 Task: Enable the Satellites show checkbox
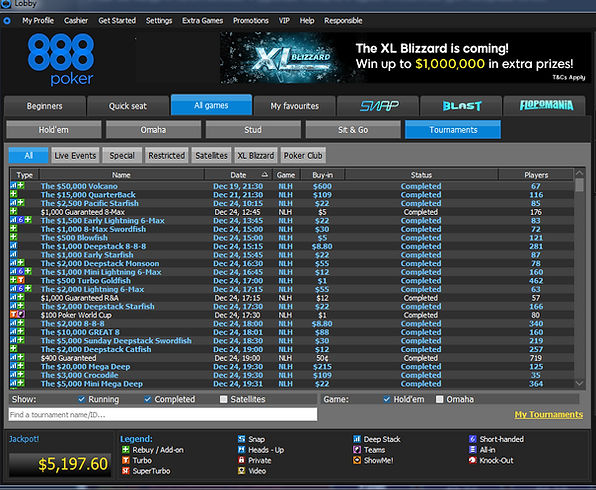[x=224, y=399]
